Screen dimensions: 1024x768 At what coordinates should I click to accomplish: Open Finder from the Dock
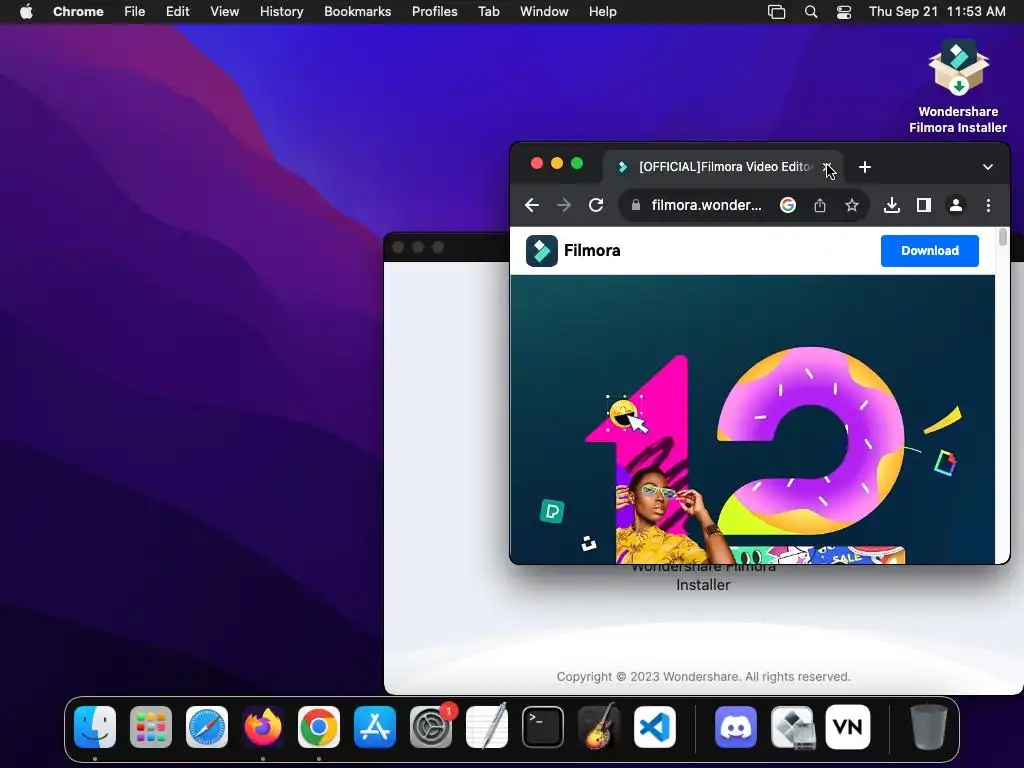click(x=95, y=727)
